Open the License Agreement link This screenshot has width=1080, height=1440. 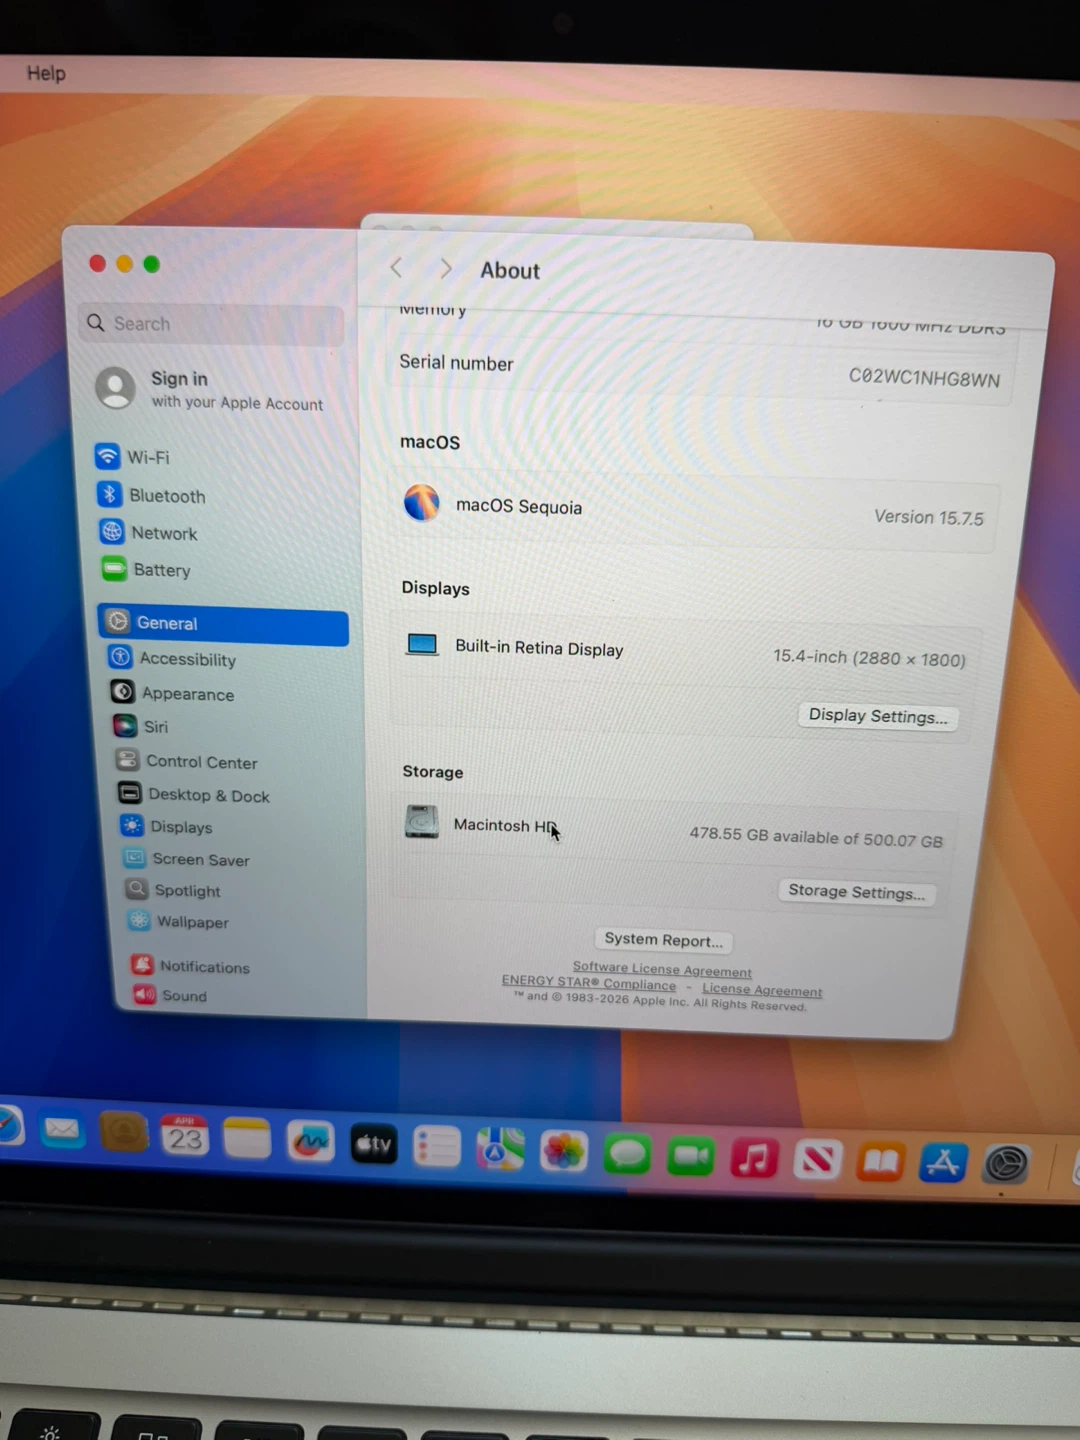[762, 990]
